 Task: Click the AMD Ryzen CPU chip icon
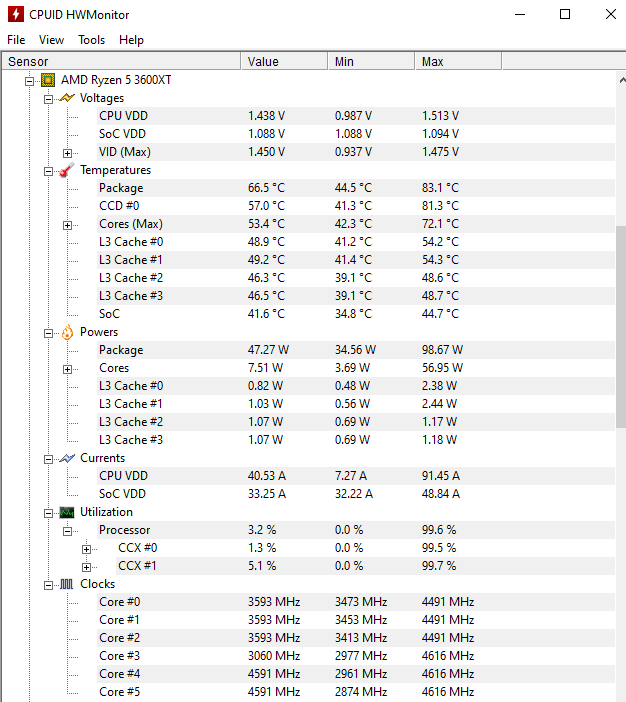coord(48,80)
